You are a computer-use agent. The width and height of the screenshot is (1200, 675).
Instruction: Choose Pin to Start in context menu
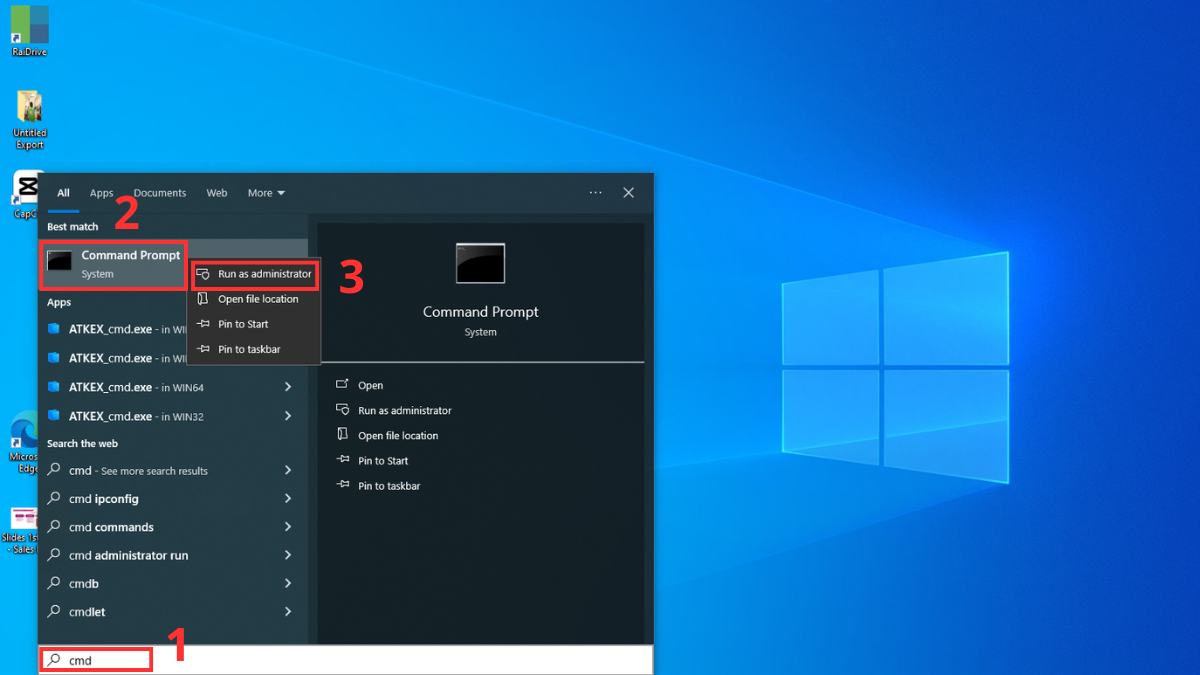click(x=255, y=324)
